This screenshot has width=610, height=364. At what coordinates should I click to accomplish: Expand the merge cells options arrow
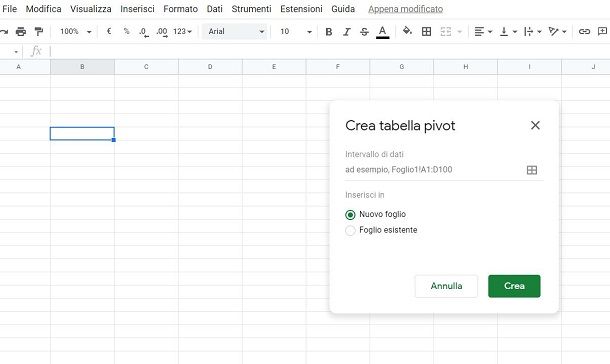[x=459, y=32]
